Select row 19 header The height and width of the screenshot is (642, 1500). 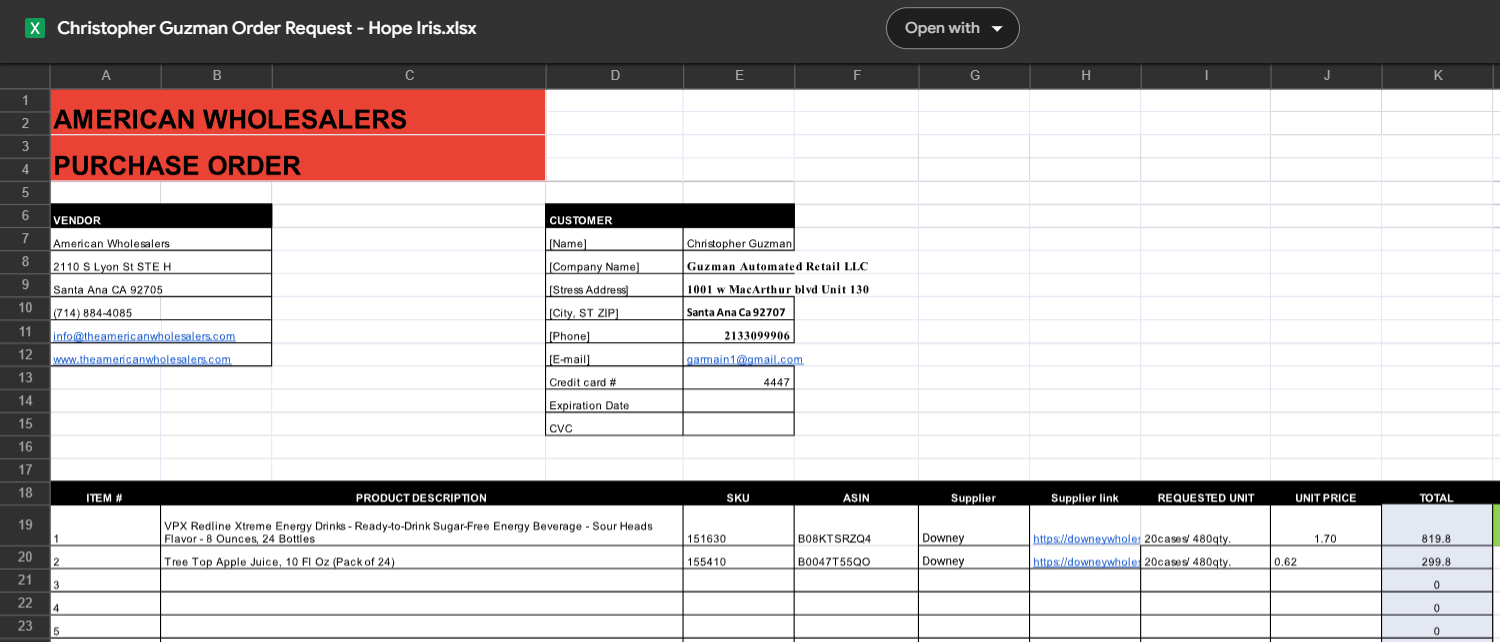click(25, 525)
